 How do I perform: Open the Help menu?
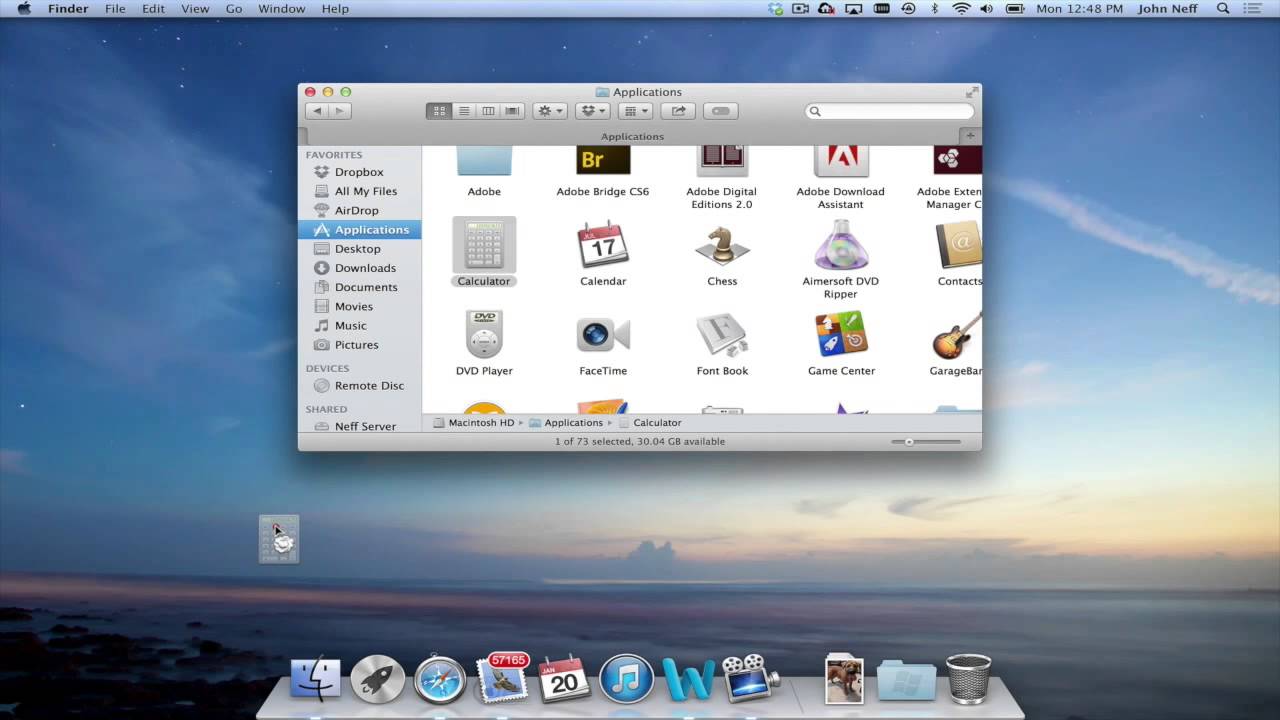(x=335, y=9)
